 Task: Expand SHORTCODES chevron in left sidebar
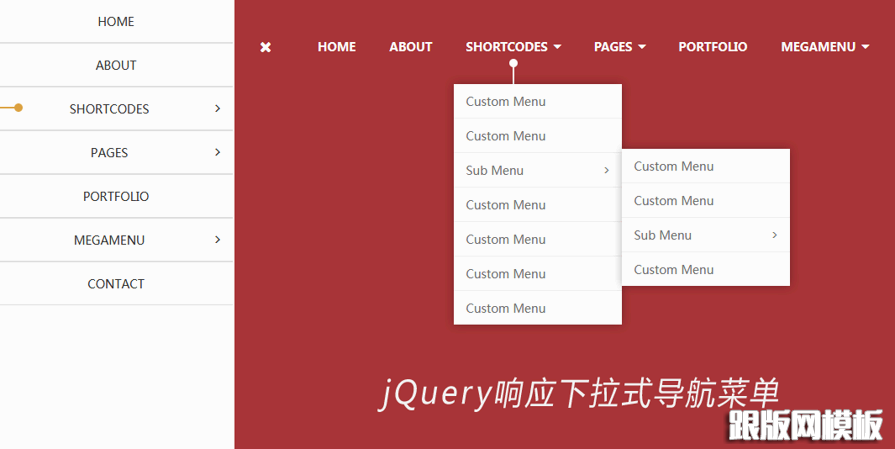(x=217, y=108)
